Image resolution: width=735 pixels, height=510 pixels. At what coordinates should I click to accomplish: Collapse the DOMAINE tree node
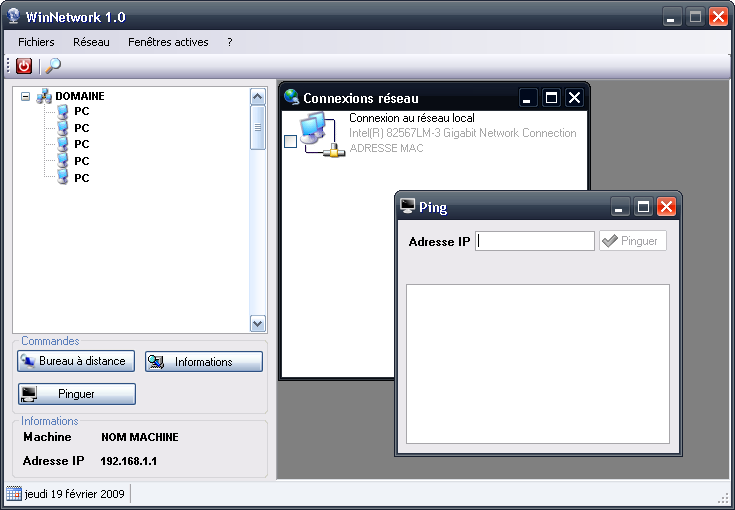pos(25,96)
